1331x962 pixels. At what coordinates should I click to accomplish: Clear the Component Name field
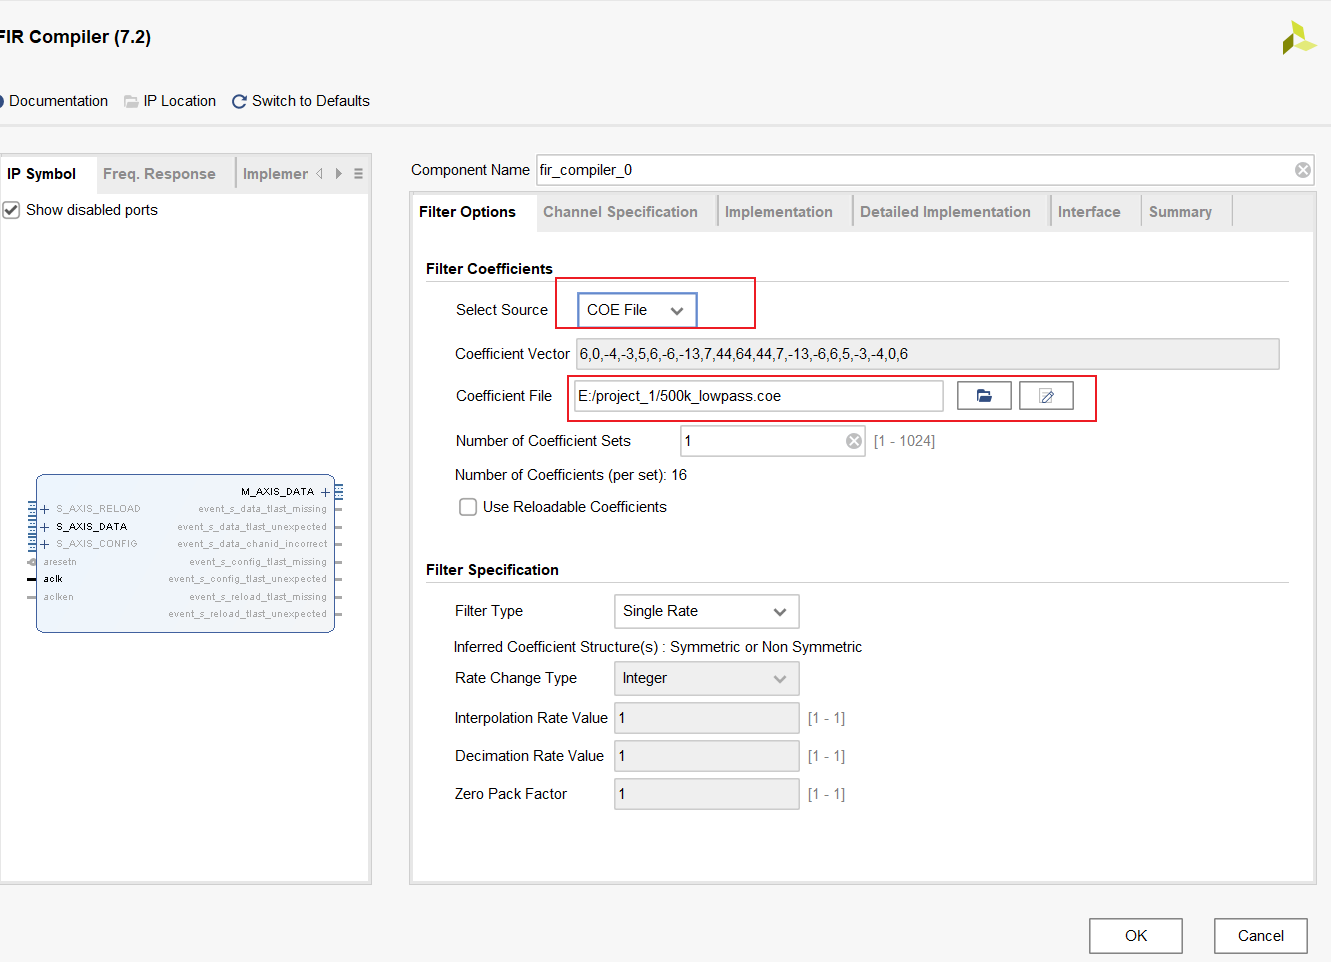1302,170
